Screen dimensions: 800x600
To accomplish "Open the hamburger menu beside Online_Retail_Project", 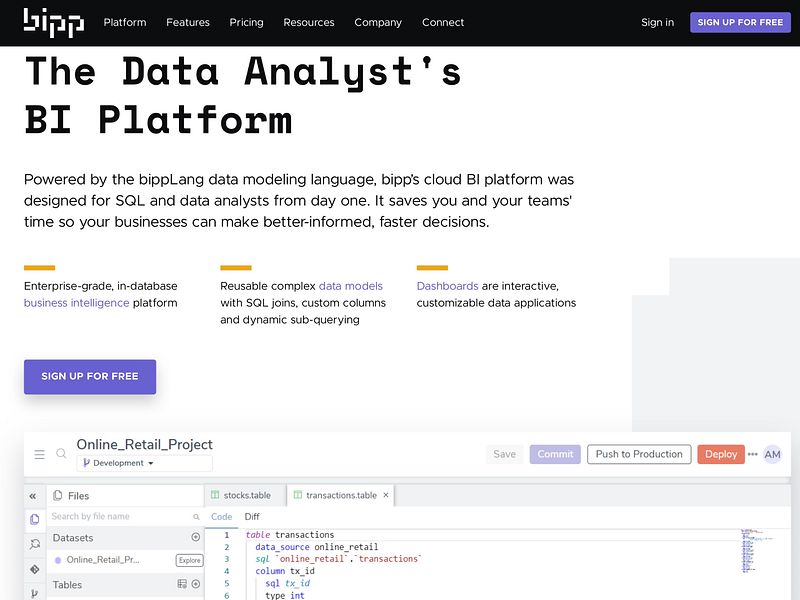I will pyautogui.click(x=39, y=454).
